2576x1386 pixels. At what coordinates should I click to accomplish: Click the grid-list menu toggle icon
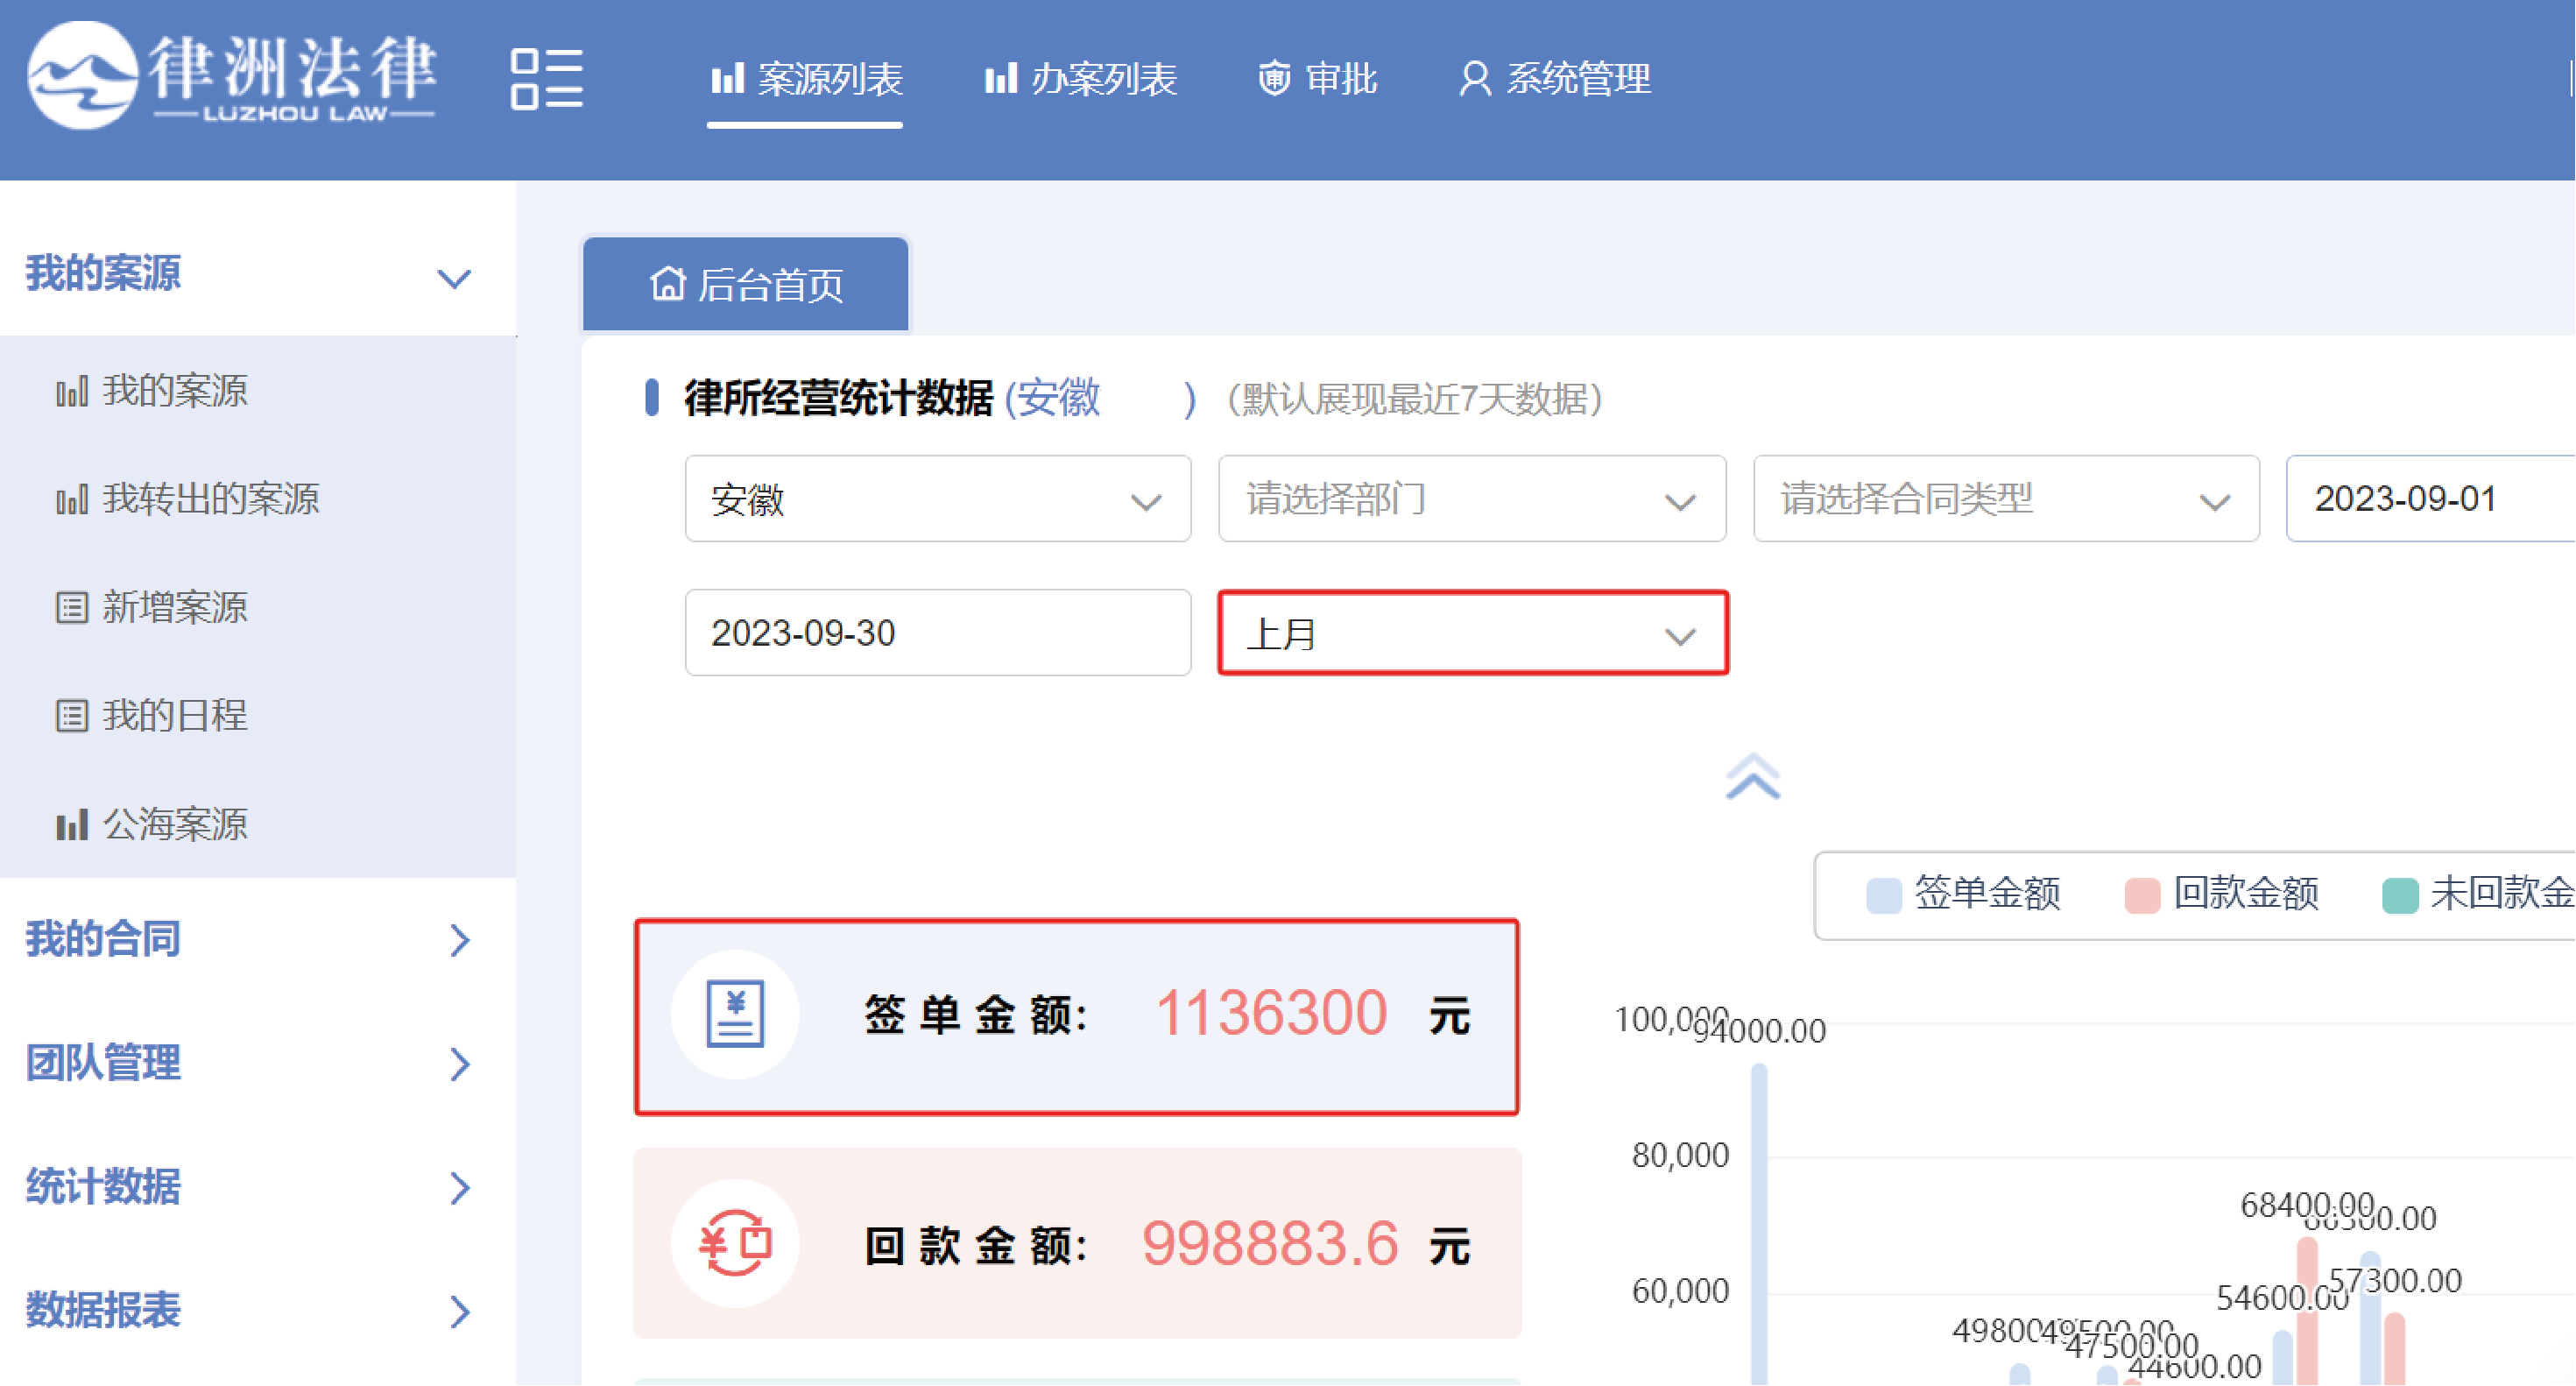[x=546, y=78]
